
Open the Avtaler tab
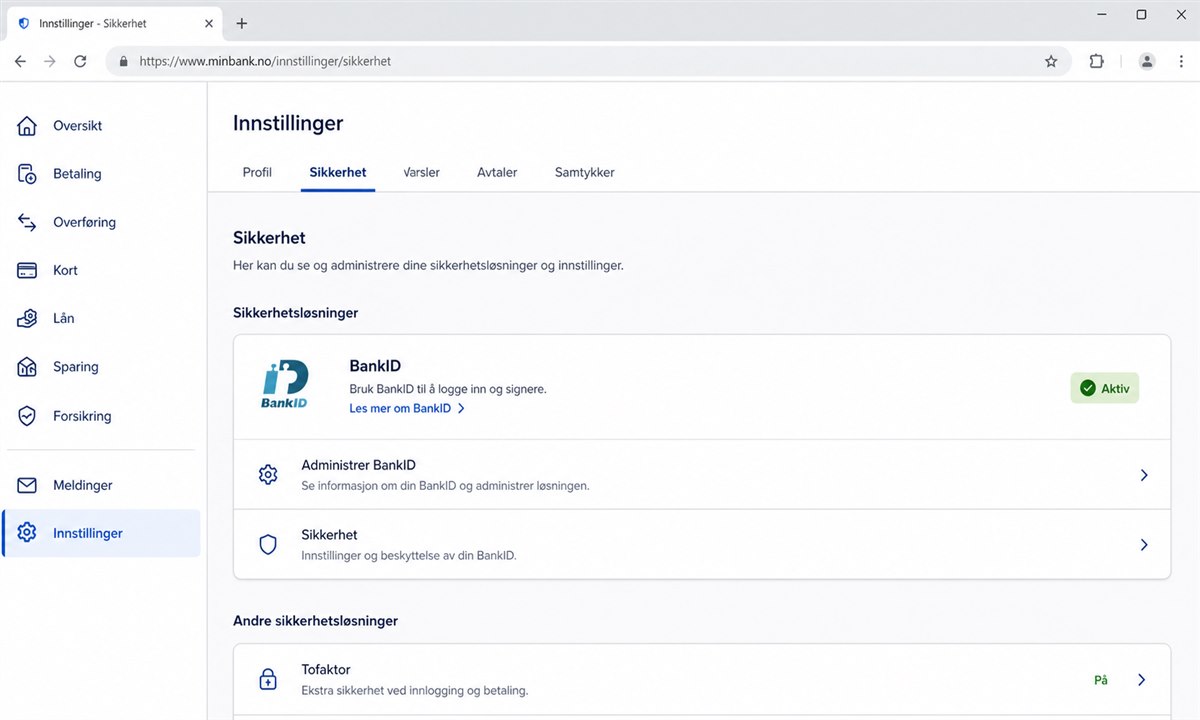tap(497, 172)
